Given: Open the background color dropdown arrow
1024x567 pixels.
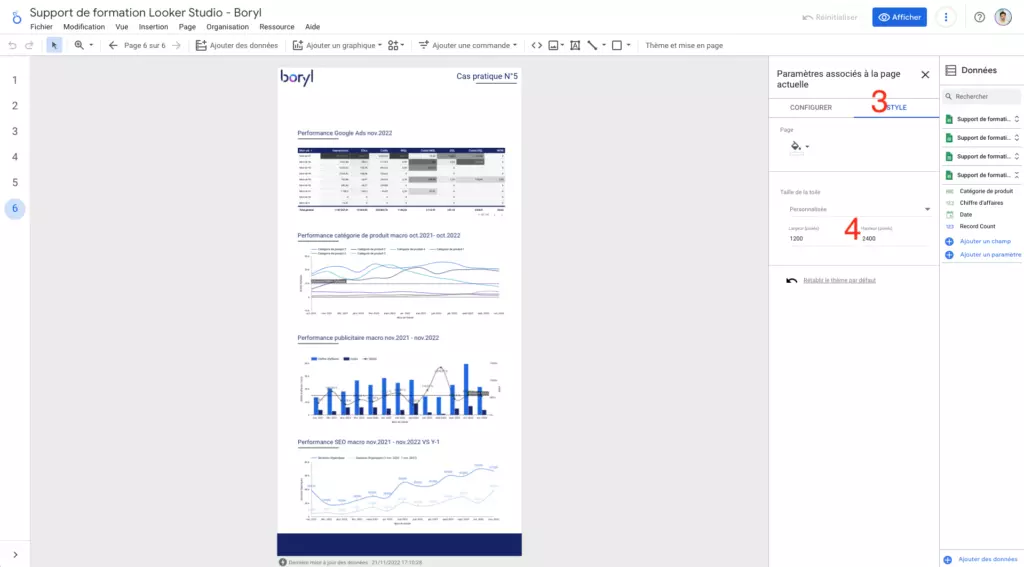Looking at the screenshot, I should [x=807, y=146].
